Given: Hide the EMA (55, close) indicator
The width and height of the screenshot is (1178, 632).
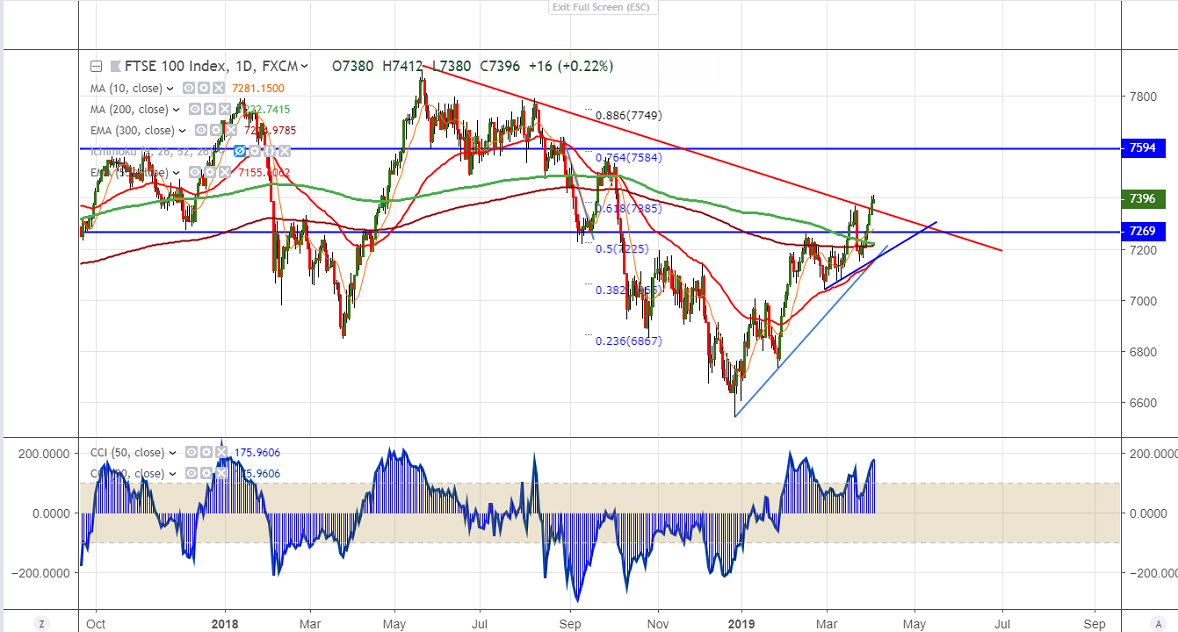Looking at the screenshot, I should [195, 172].
